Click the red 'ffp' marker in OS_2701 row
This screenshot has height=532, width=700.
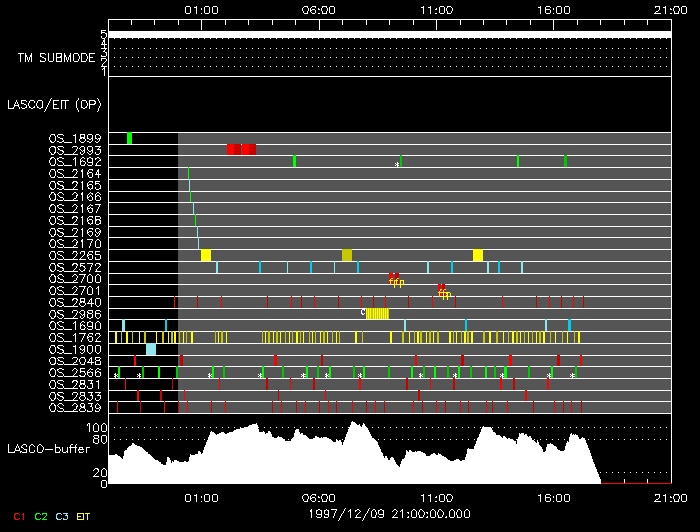click(443, 291)
